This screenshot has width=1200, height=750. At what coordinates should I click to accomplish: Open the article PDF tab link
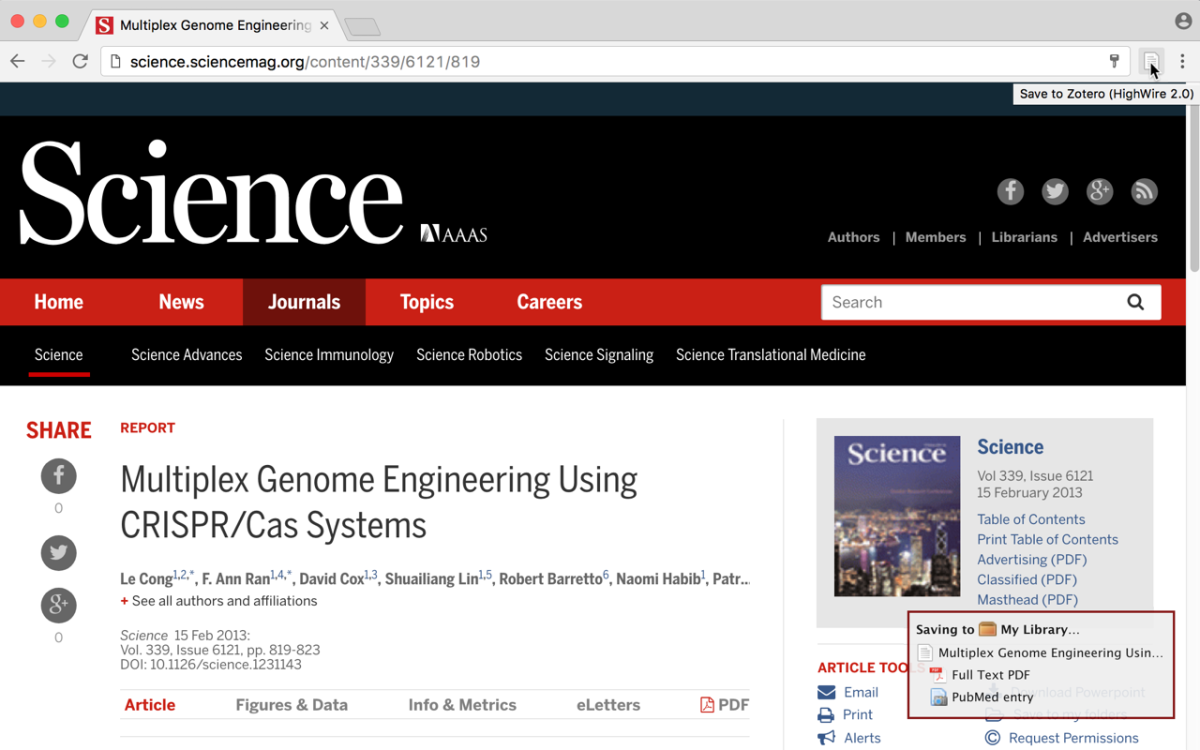point(725,705)
